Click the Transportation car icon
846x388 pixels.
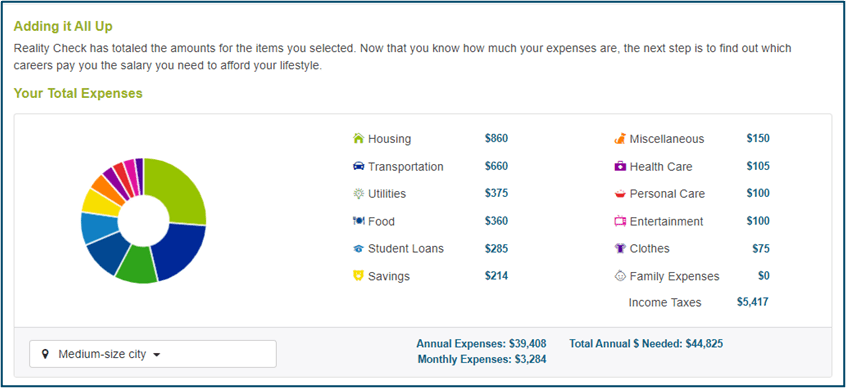coord(358,166)
